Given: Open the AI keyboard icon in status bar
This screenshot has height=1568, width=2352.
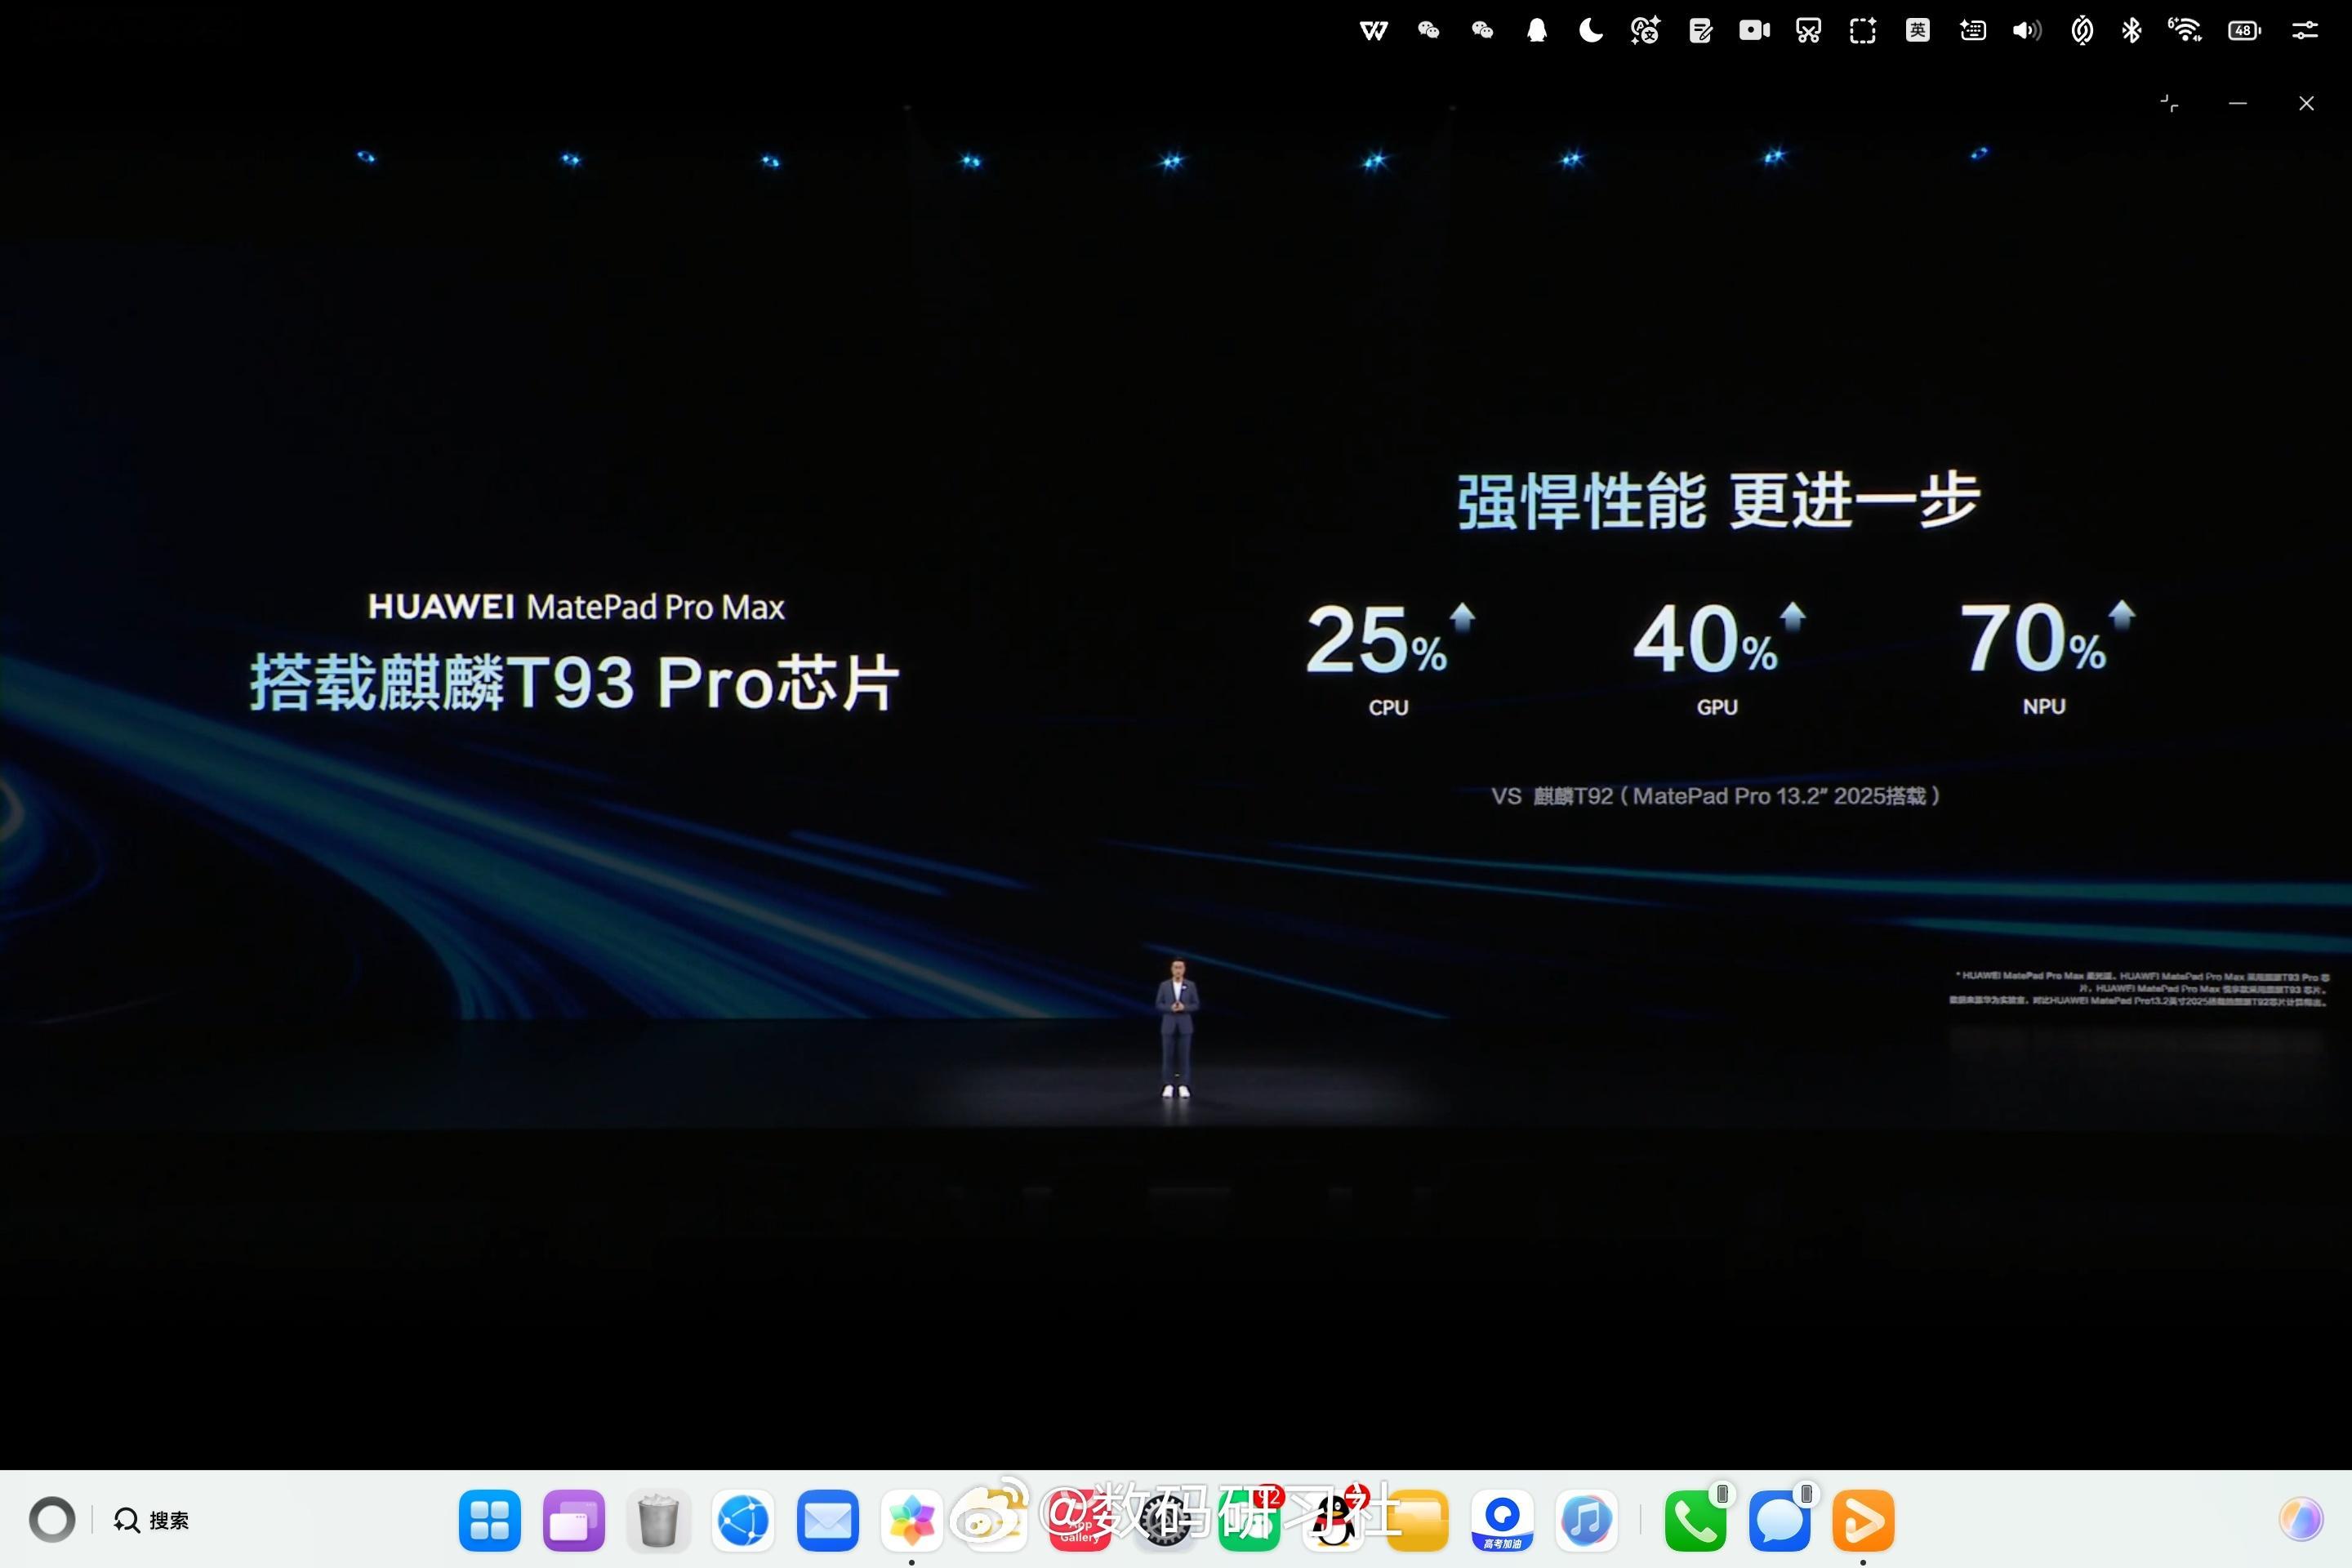Looking at the screenshot, I should tap(1972, 31).
